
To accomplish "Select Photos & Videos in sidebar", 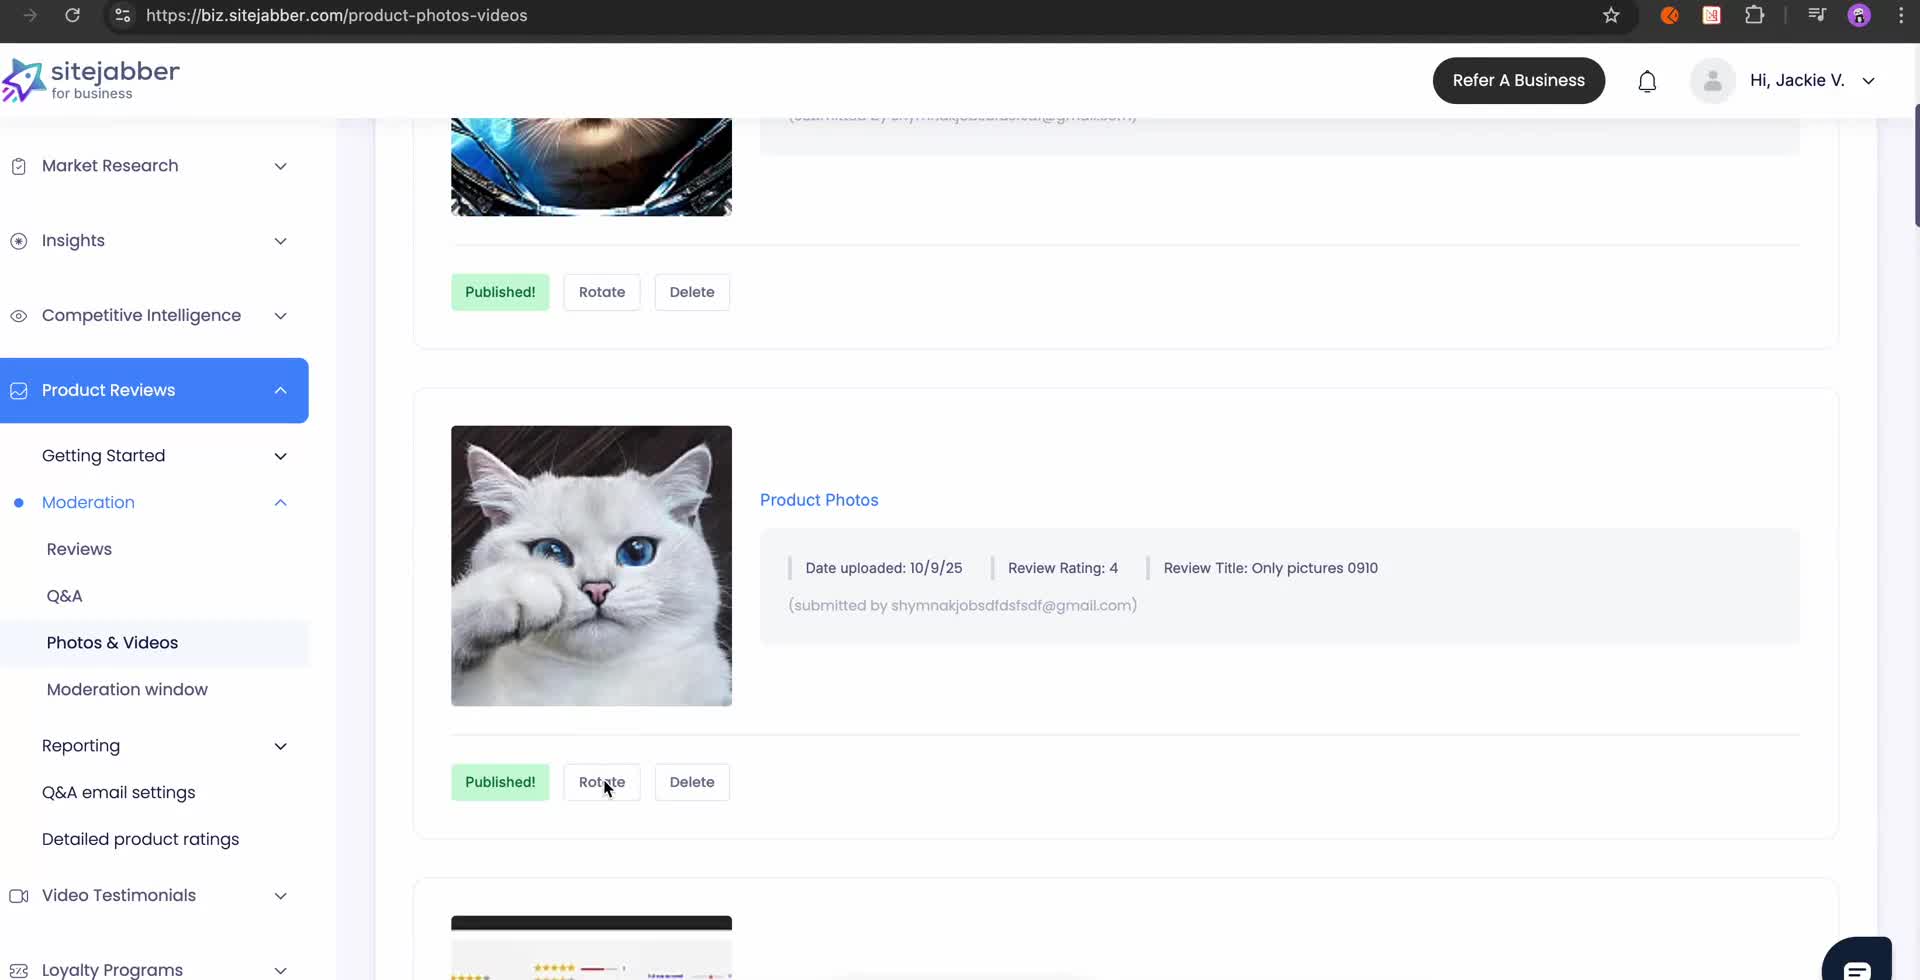I will pyautogui.click(x=155, y=643).
